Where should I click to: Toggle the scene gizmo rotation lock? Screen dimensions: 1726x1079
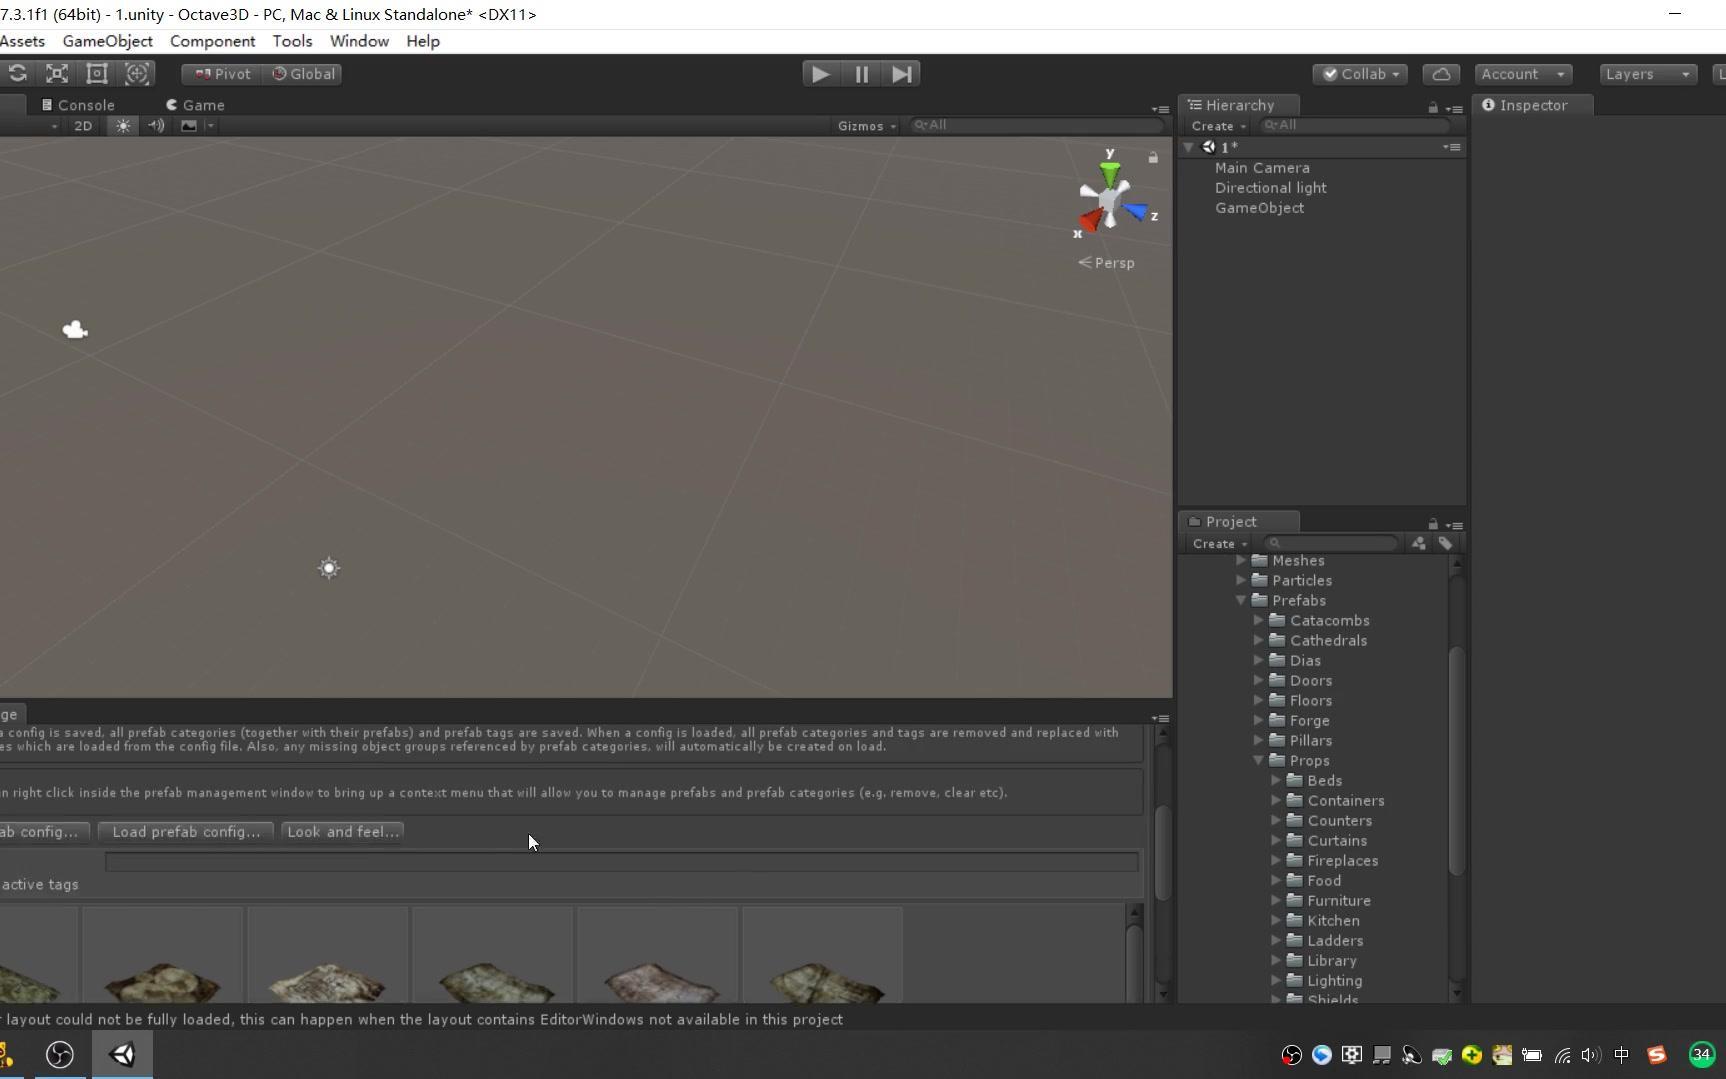point(1153,157)
